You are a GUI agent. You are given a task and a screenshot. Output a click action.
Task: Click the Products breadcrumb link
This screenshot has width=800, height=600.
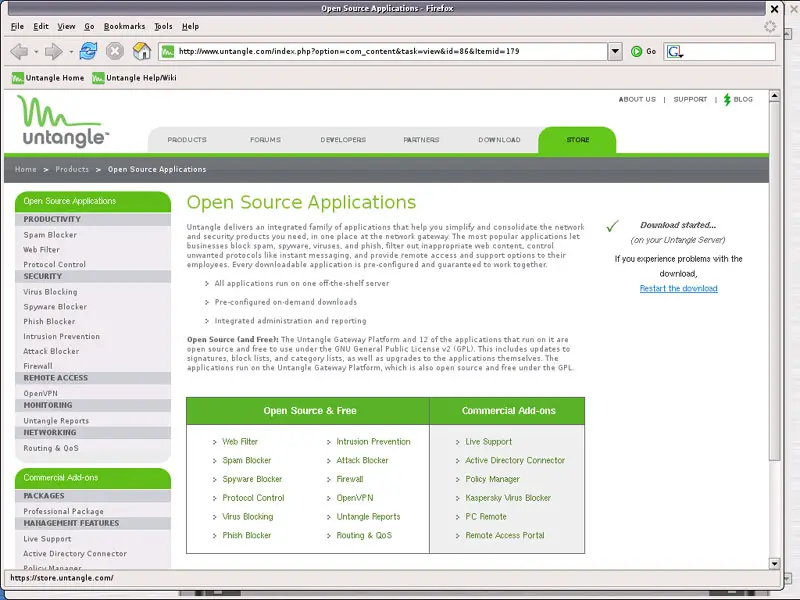pyautogui.click(x=72, y=169)
